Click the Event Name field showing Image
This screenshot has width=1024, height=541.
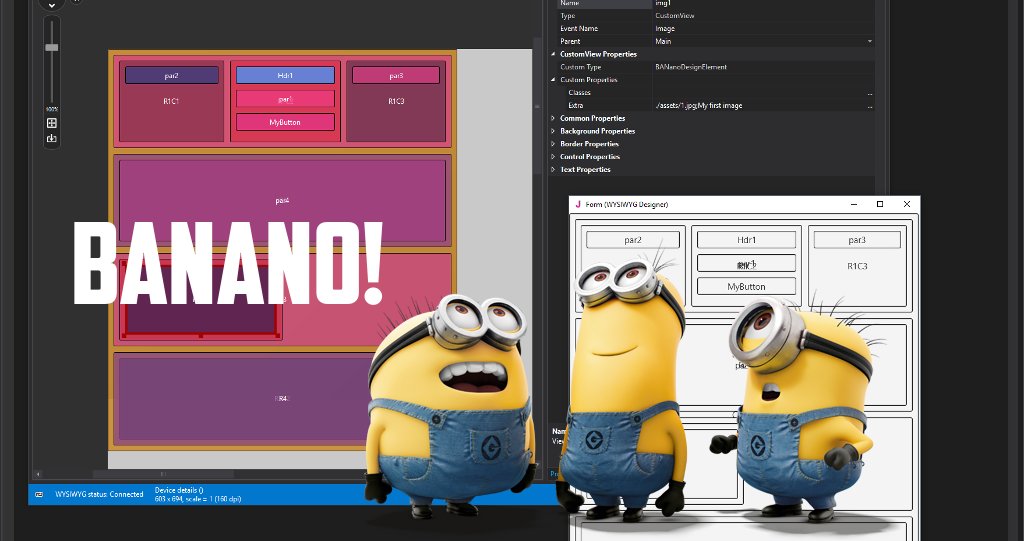click(760, 29)
